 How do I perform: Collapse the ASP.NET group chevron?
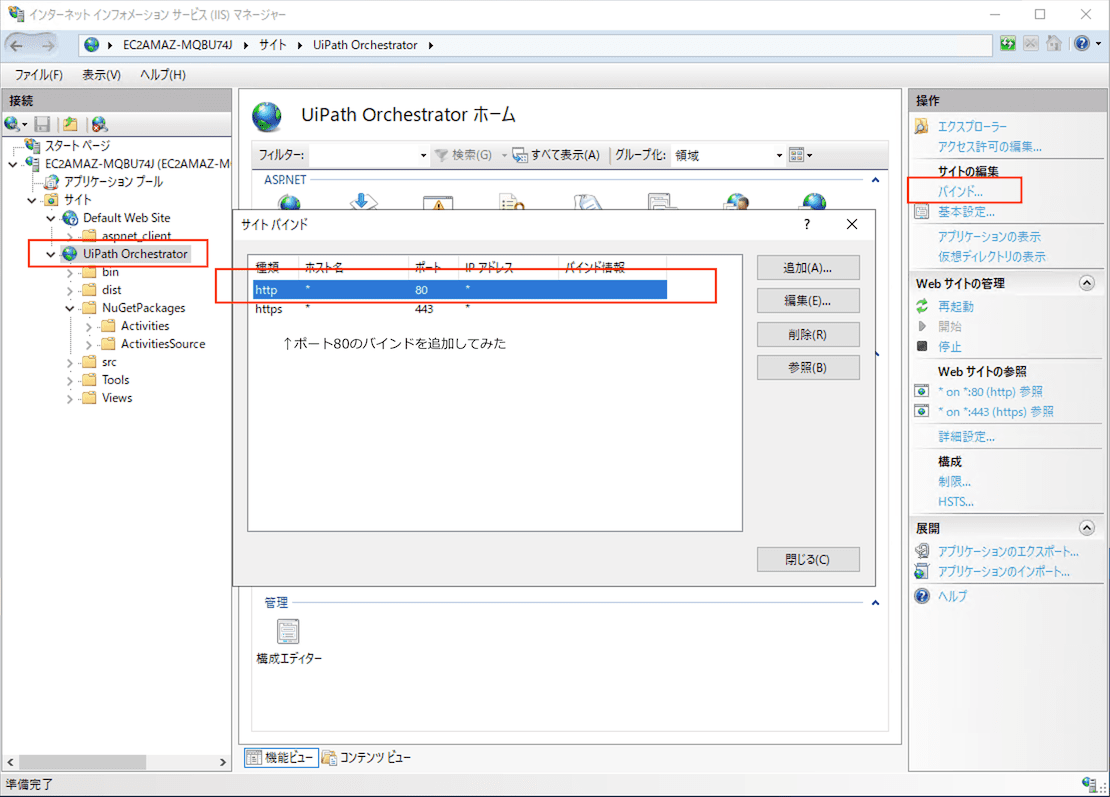[876, 180]
